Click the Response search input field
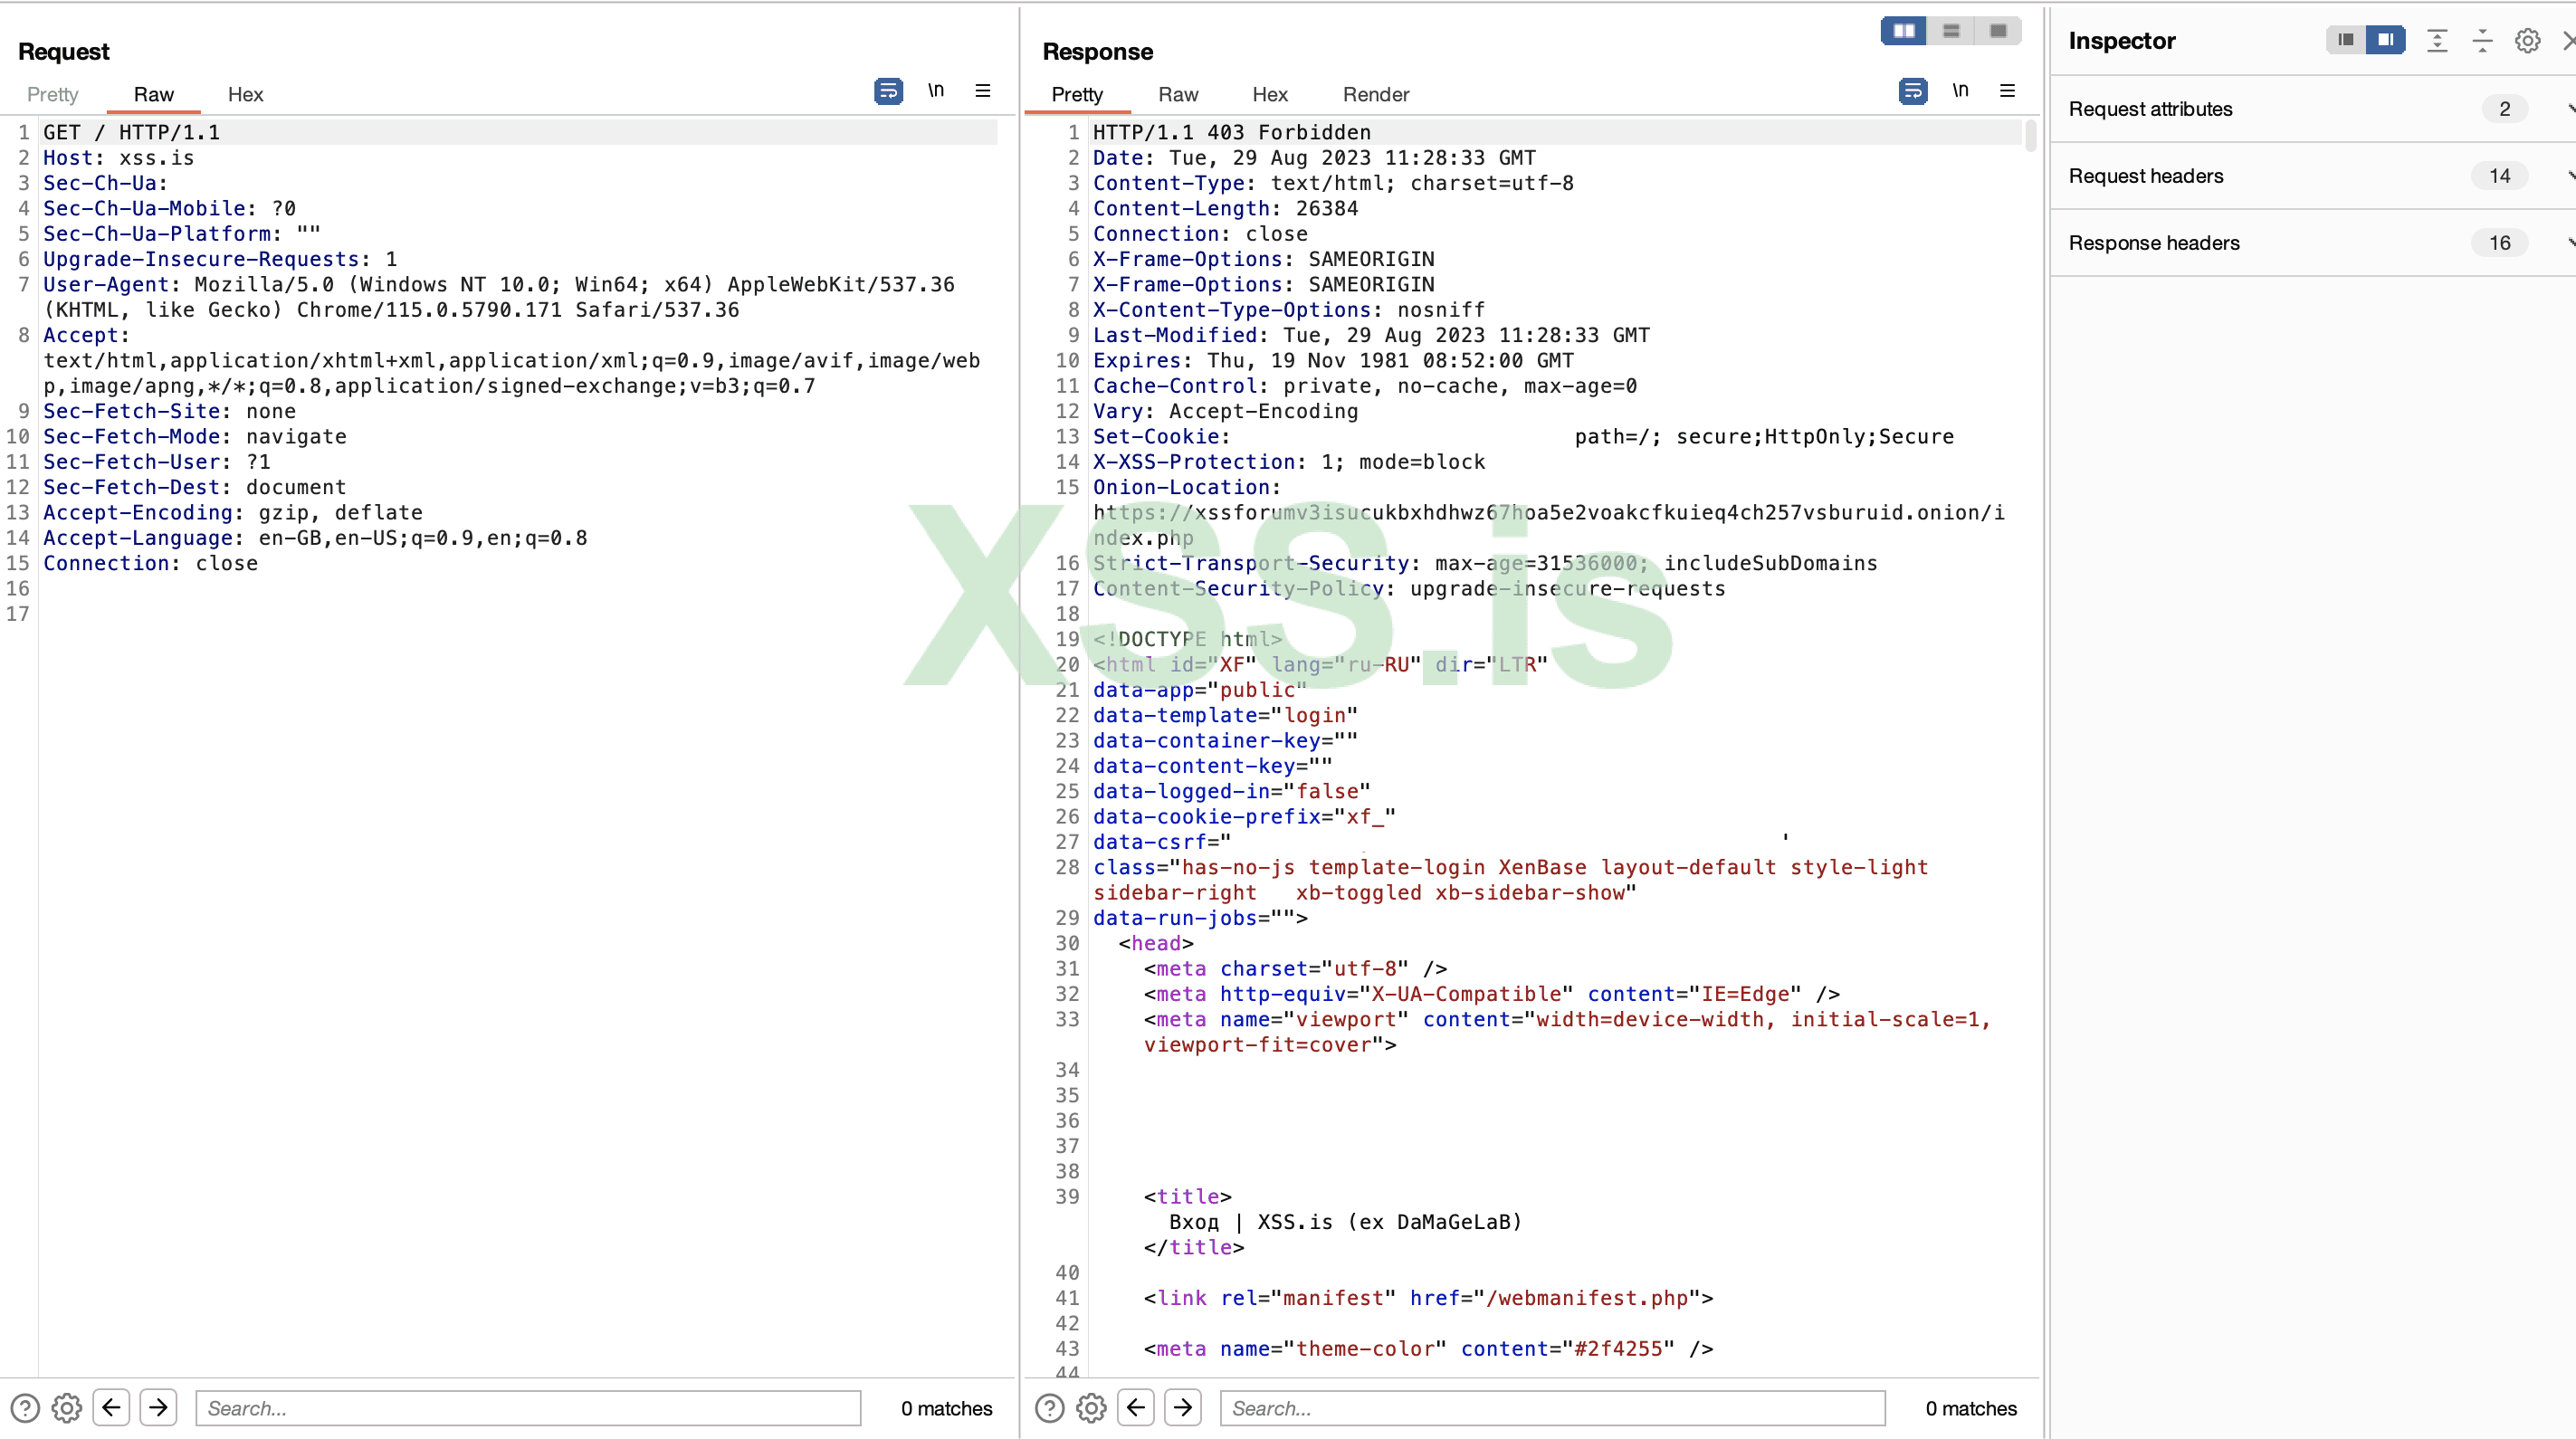2576x1439 pixels. [1551, 1407]
